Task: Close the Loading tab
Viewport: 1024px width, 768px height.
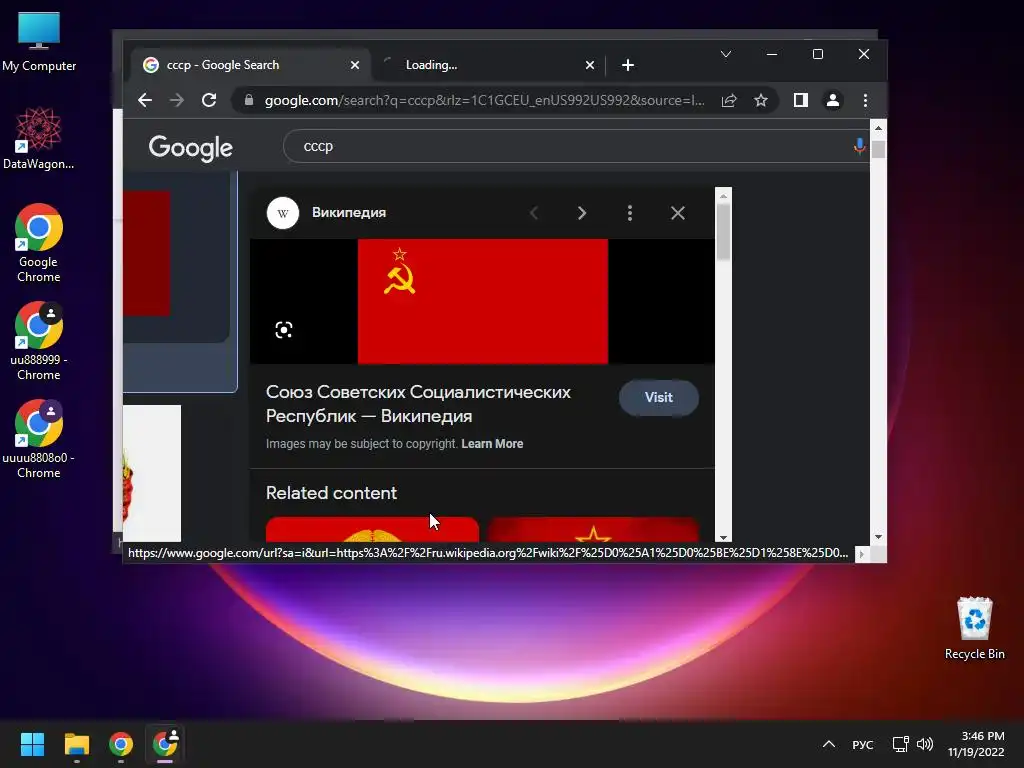Action: 590,65
